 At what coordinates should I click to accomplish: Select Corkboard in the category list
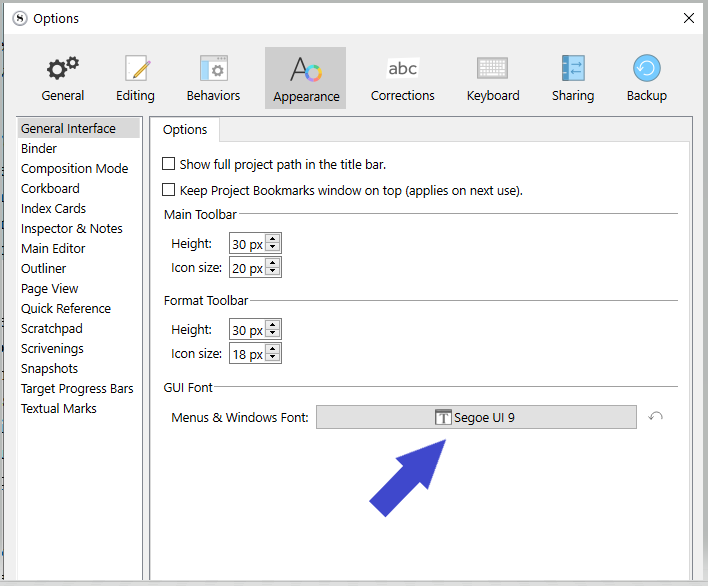pos(50,189)
